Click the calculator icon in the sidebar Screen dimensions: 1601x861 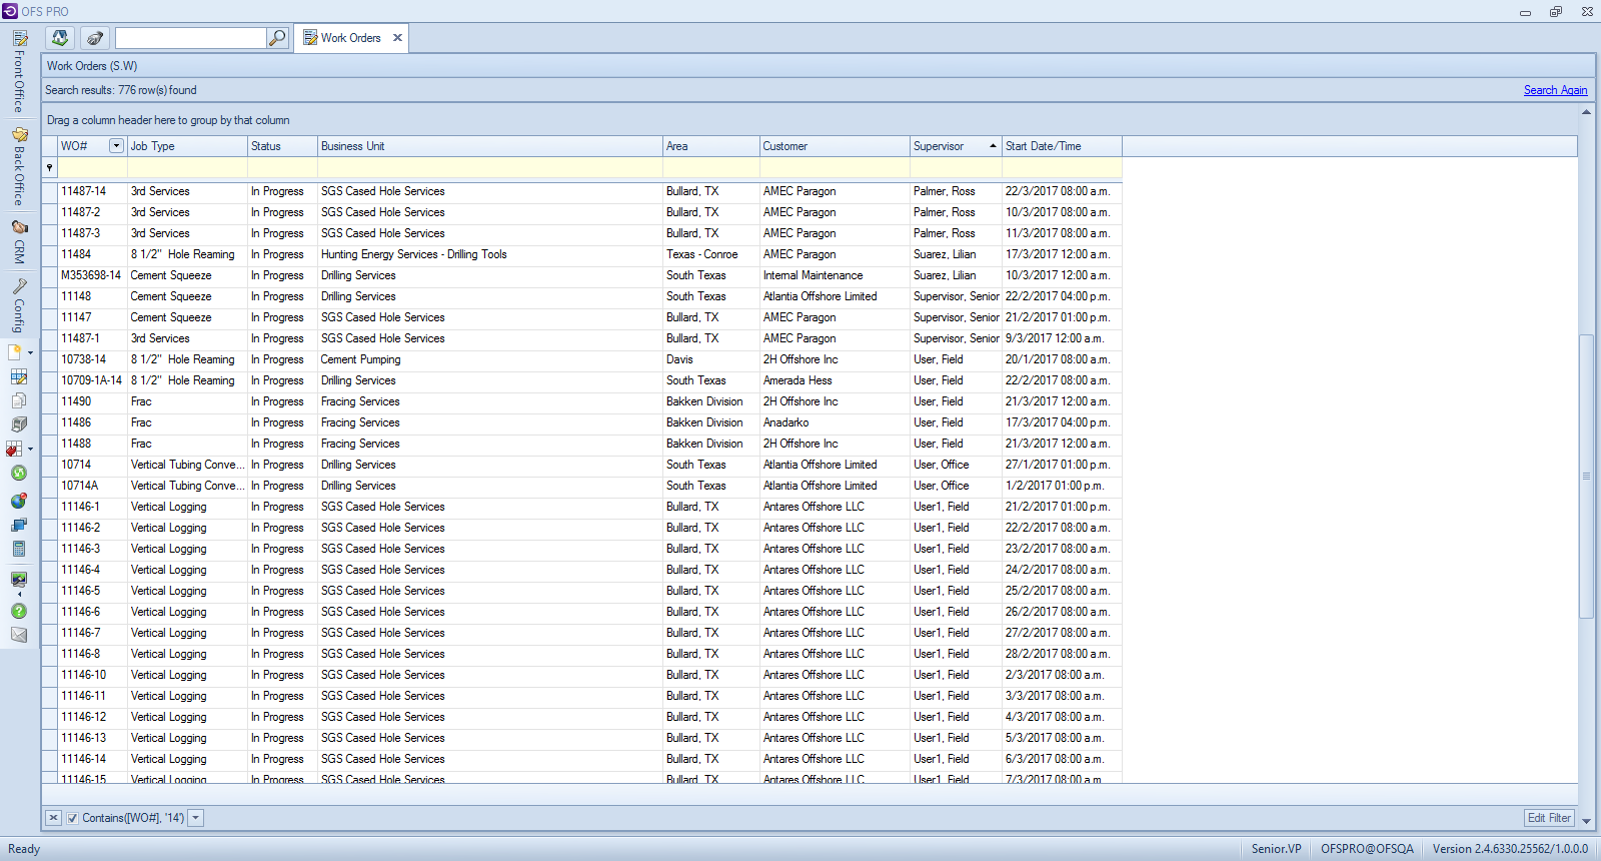click(x=19, y=549)
